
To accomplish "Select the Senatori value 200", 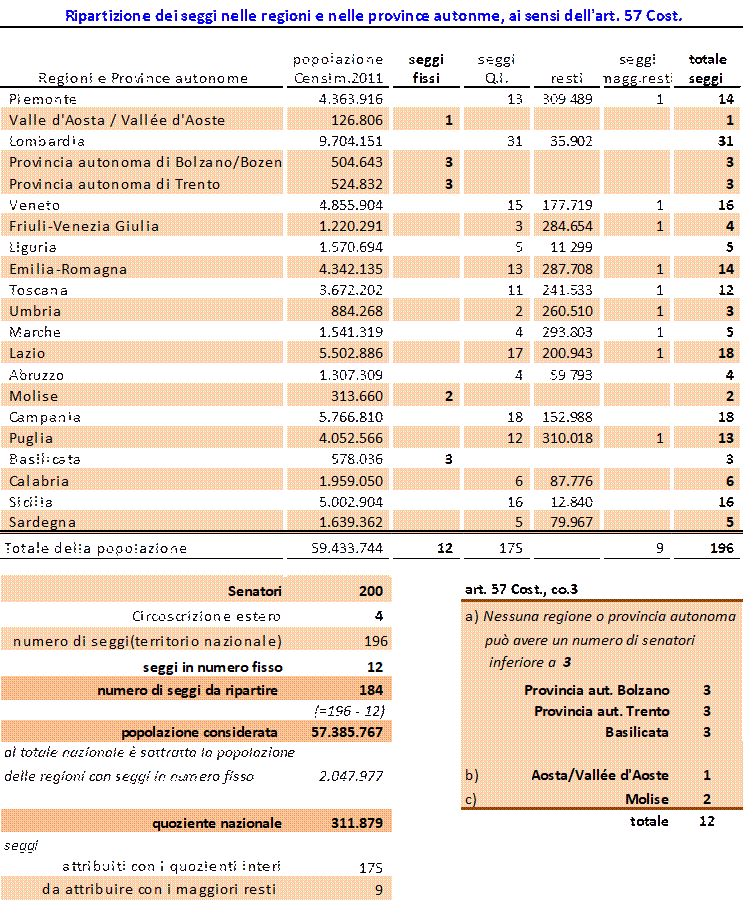I will pyautogui.click(x=371, y=591).
